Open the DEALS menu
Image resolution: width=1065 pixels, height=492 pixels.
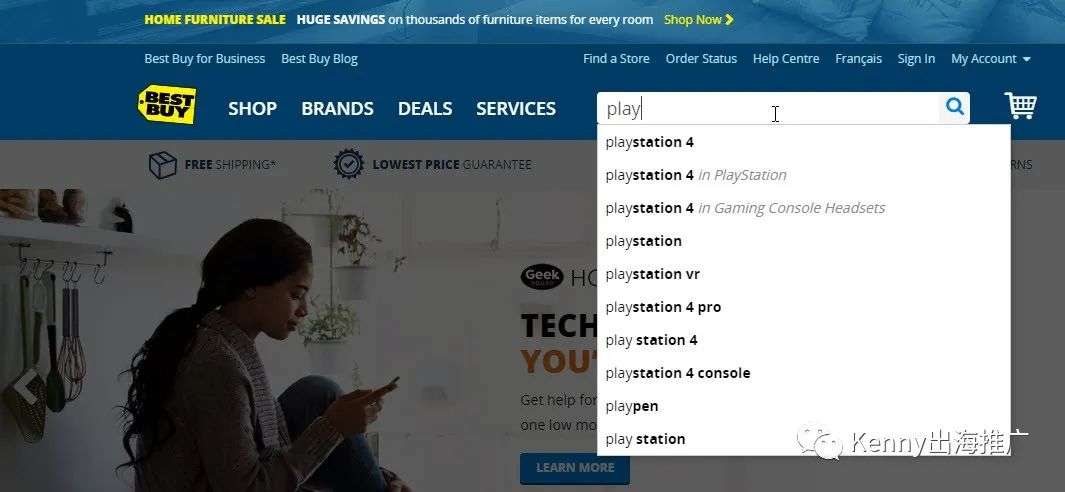pyautogui.click(x=425, y=109)
